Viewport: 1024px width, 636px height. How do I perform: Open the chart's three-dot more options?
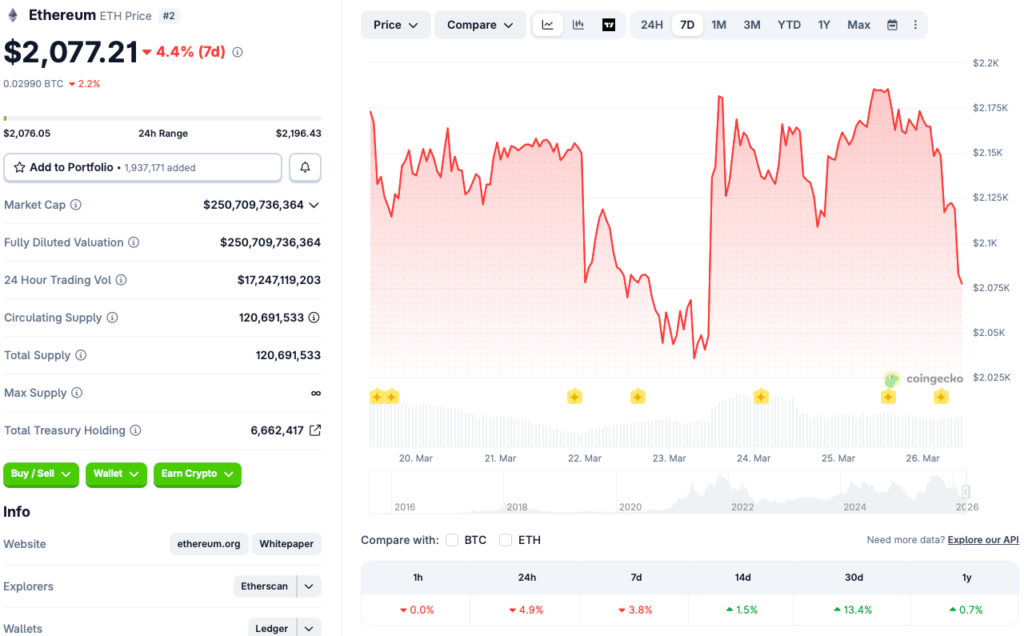(x=915, y=25)
